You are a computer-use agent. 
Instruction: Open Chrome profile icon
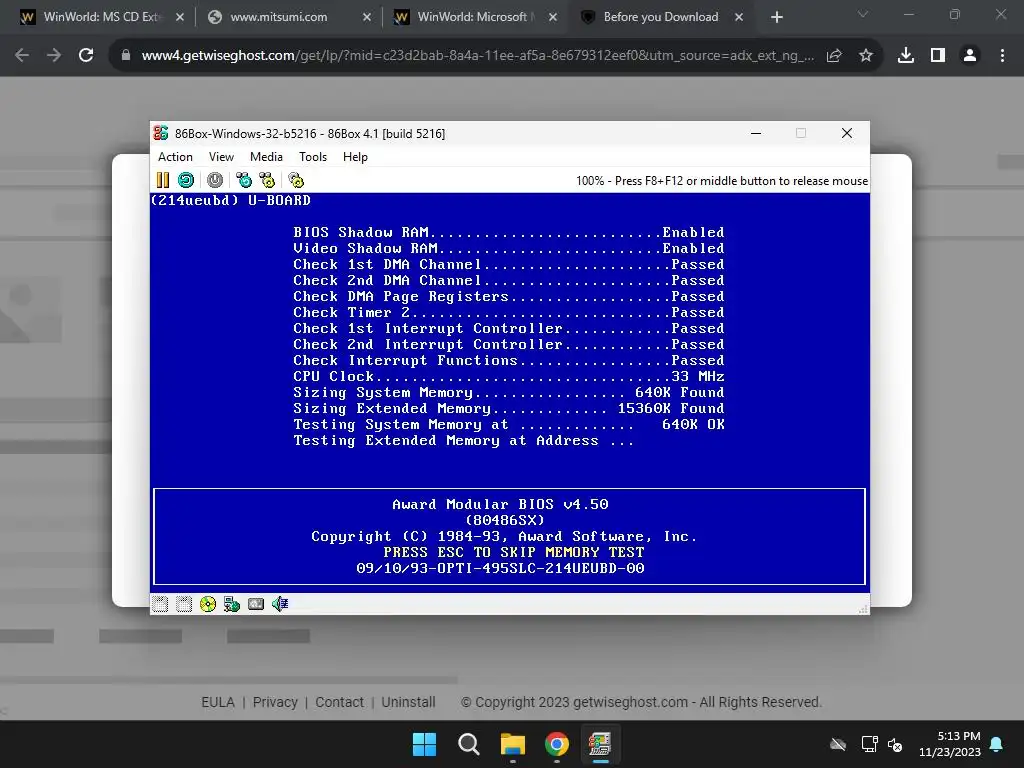click(x=970, y=56)
